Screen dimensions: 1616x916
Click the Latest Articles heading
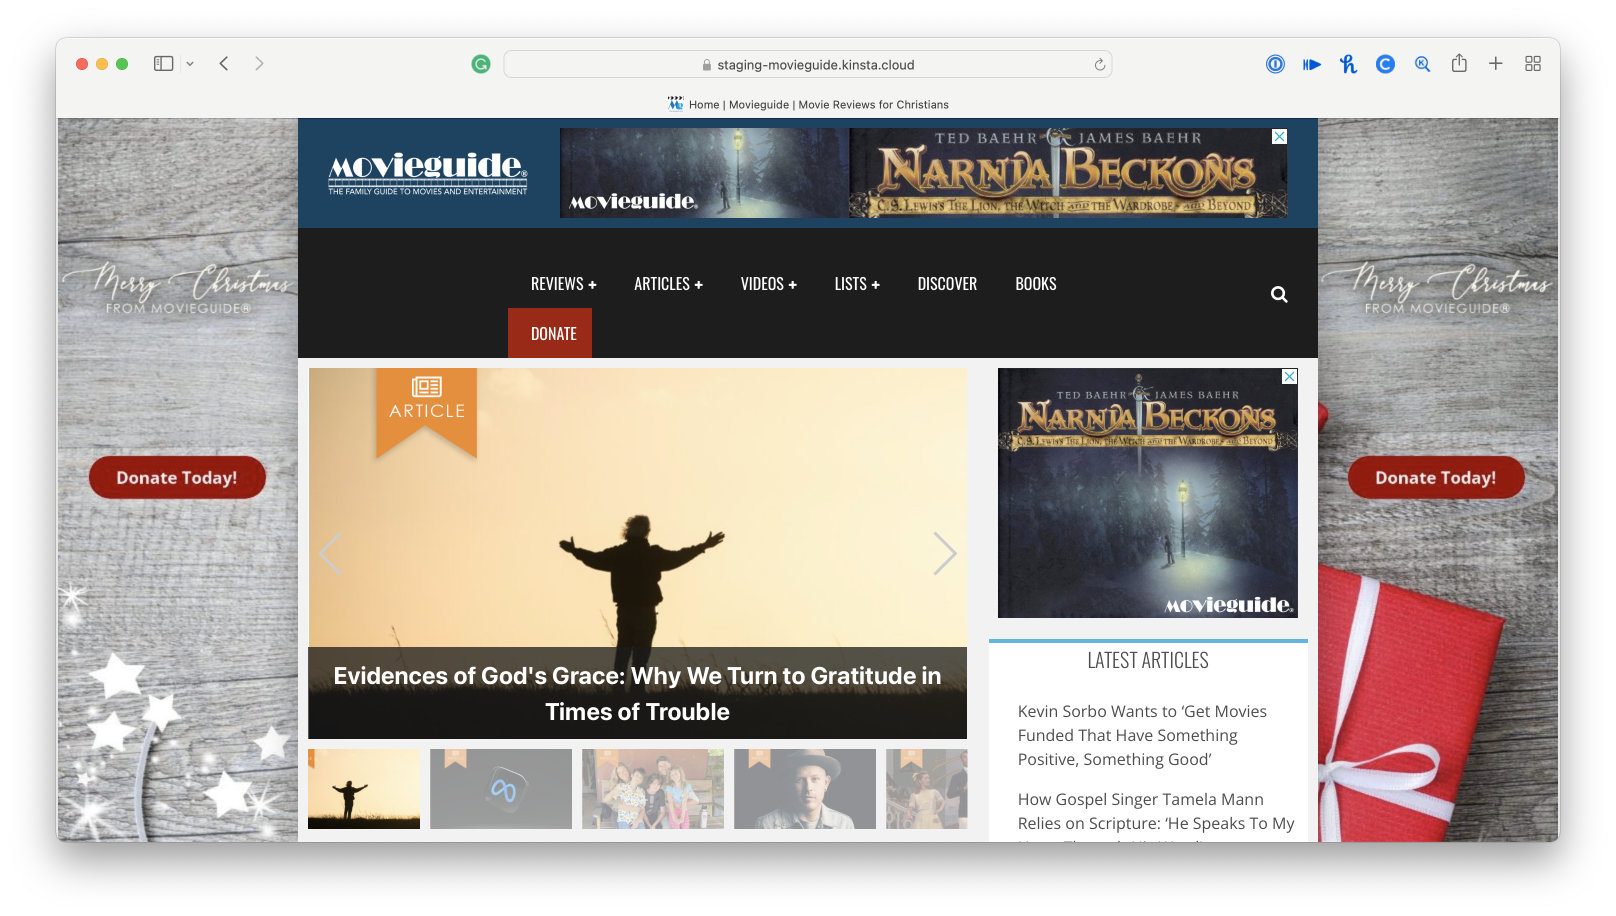(1148, 660)
